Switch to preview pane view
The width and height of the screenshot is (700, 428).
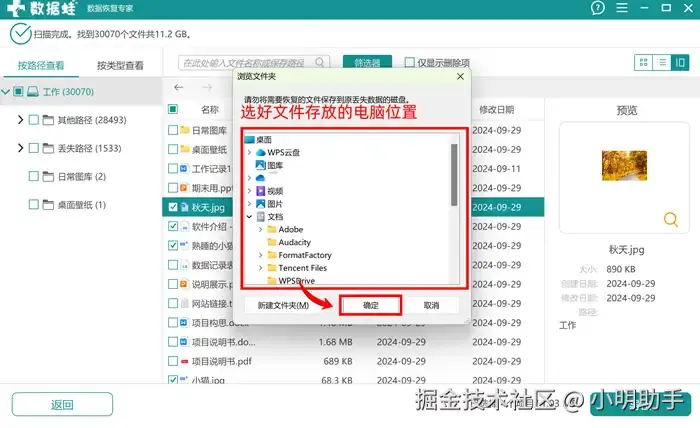click(x=680, y=62)
